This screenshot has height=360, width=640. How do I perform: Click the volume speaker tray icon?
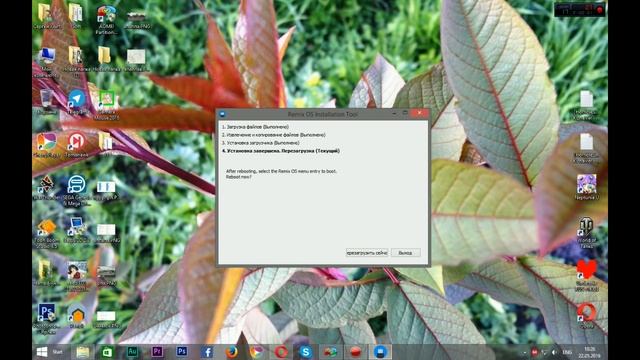coord(554,352)
